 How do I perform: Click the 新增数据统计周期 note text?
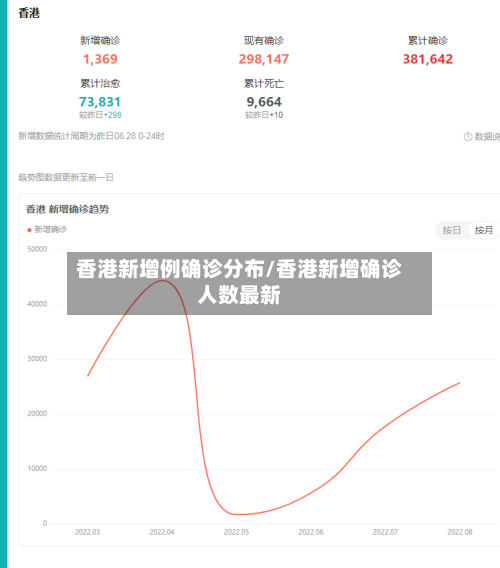coord(91,136)
